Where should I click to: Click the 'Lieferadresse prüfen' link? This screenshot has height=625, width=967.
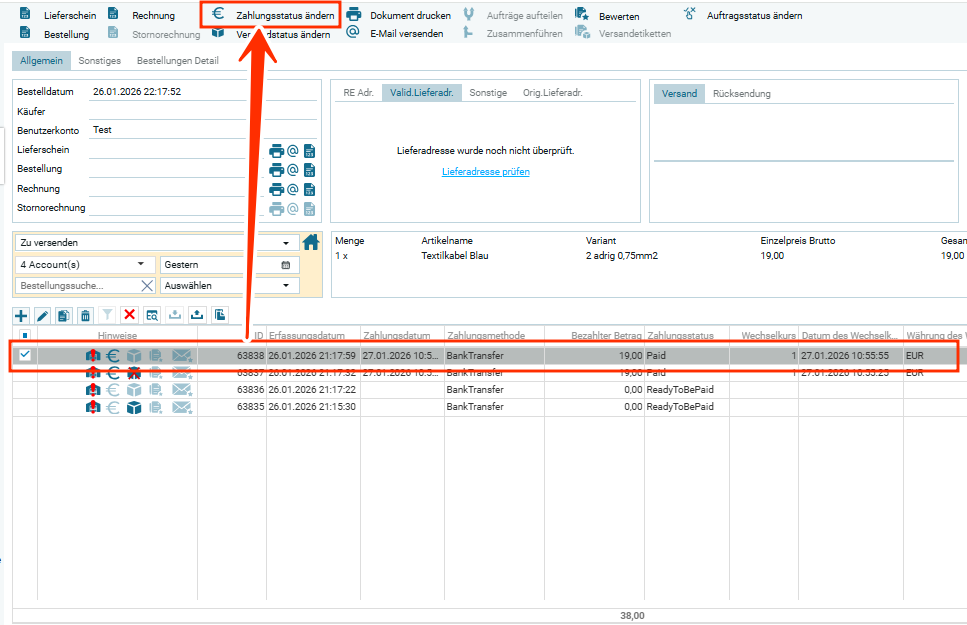pos(485,172)
